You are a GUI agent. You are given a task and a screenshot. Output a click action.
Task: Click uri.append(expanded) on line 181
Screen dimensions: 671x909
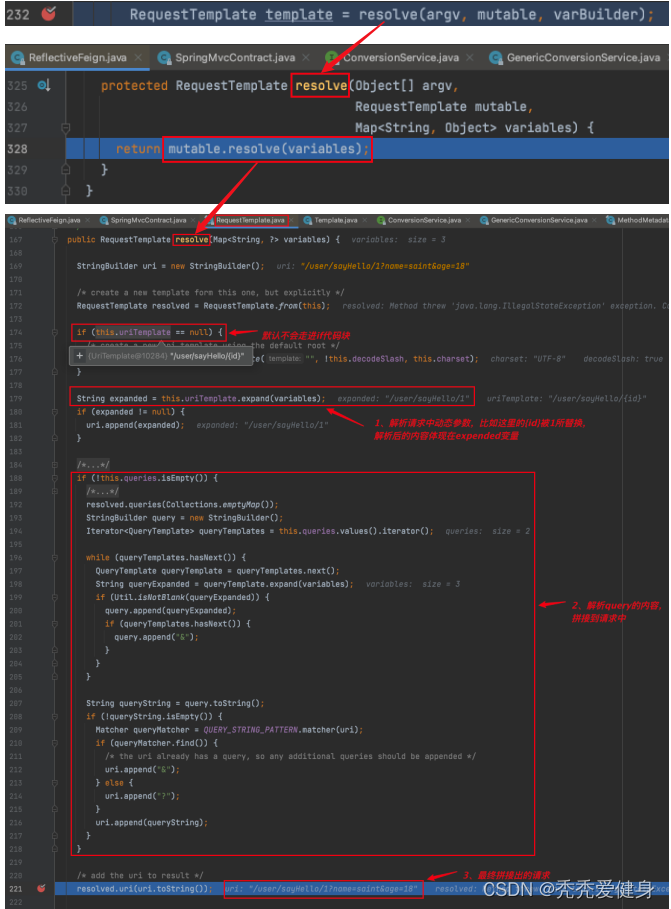click(x=135, y=425)
